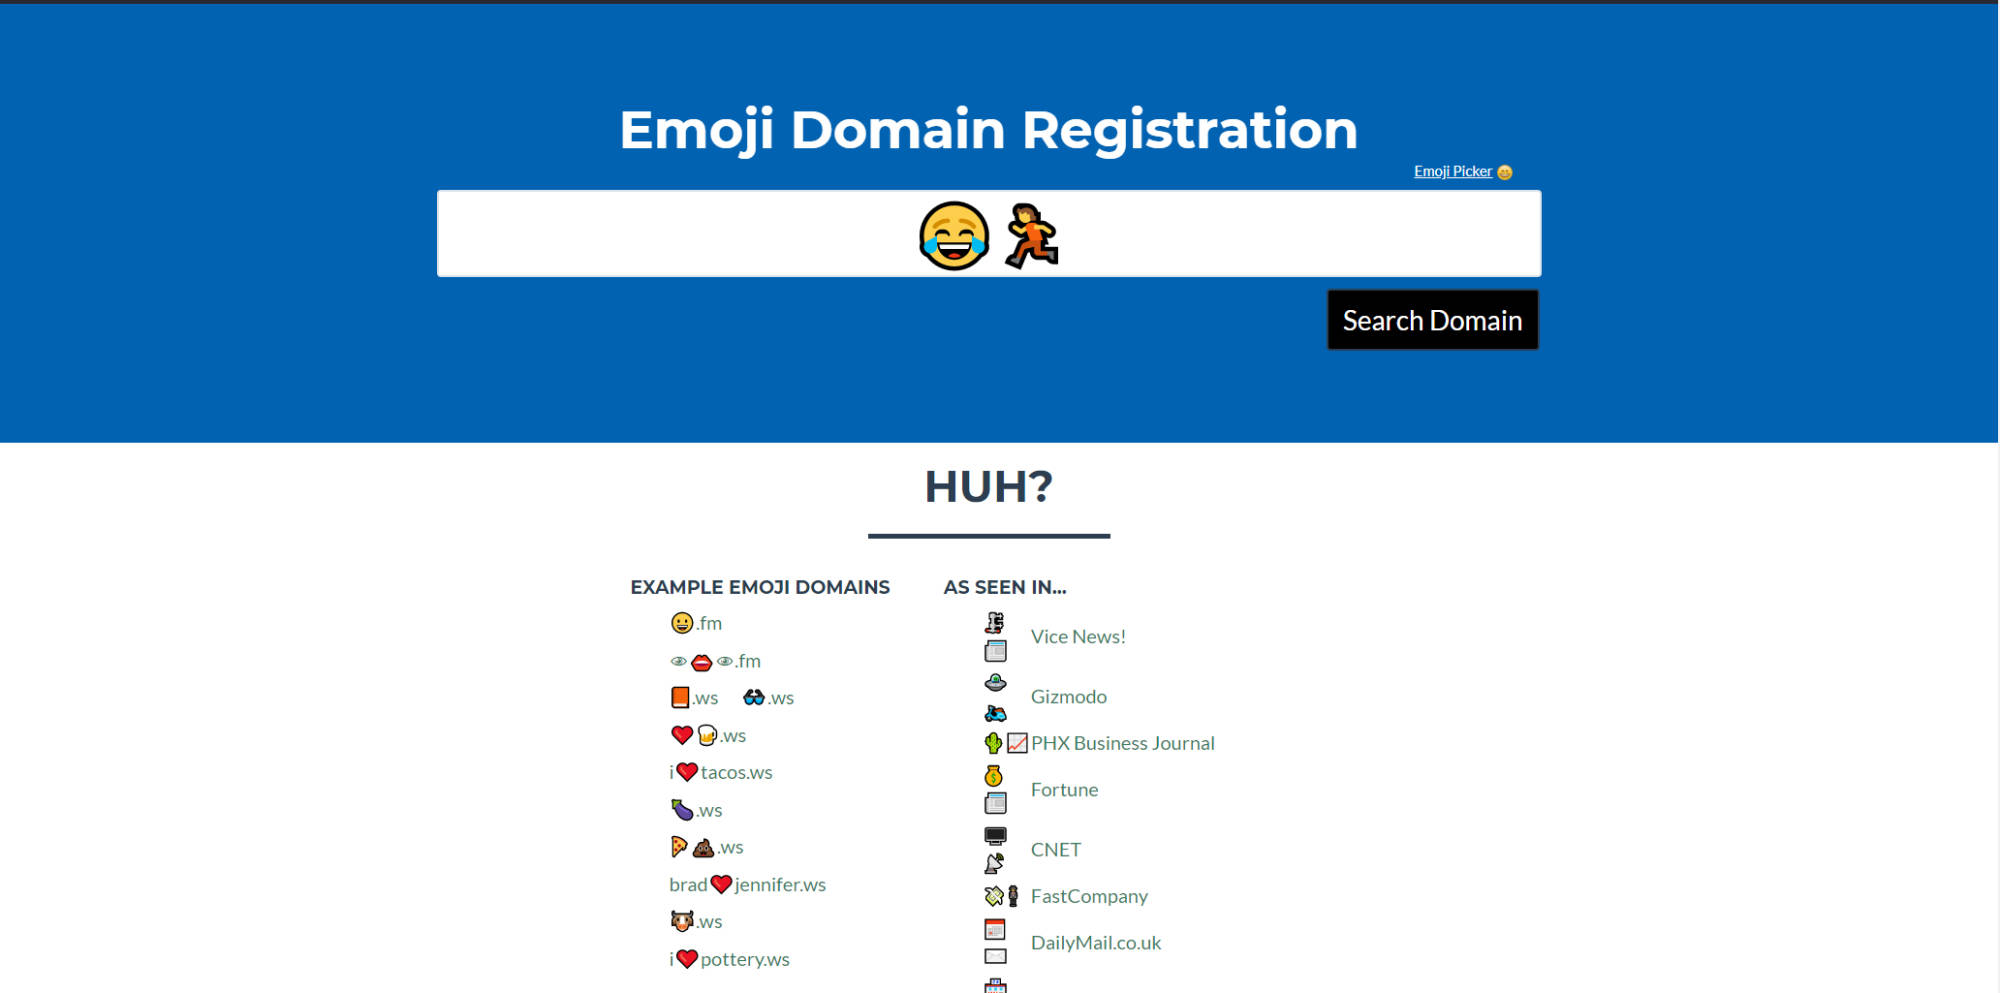Click the Search Domain button

[x=1432, y=320]
